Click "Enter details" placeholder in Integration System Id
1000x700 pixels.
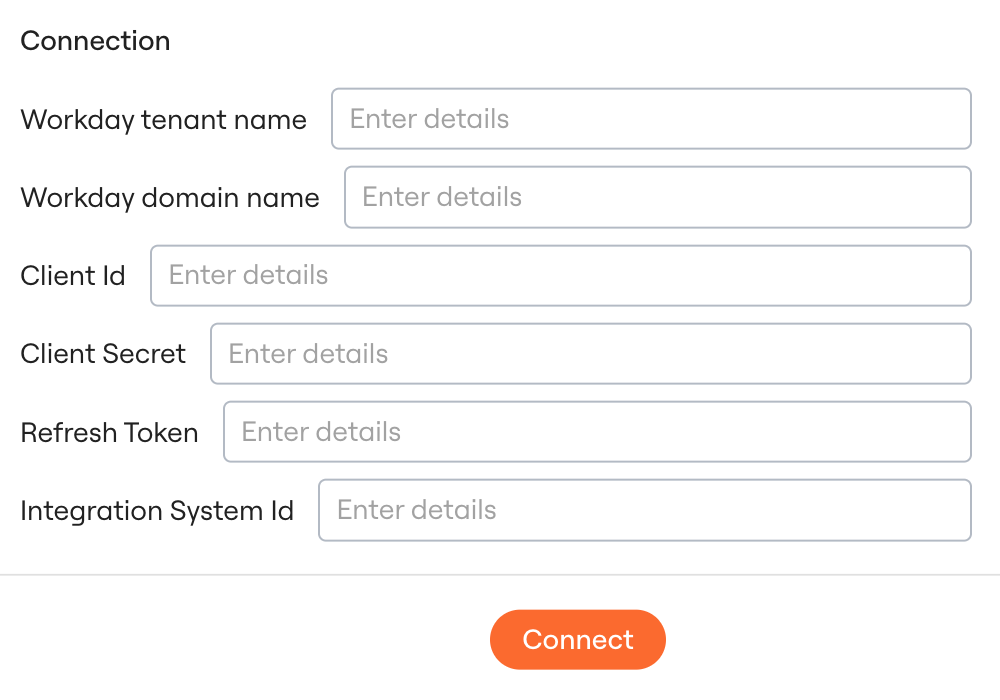coord(416,510)
